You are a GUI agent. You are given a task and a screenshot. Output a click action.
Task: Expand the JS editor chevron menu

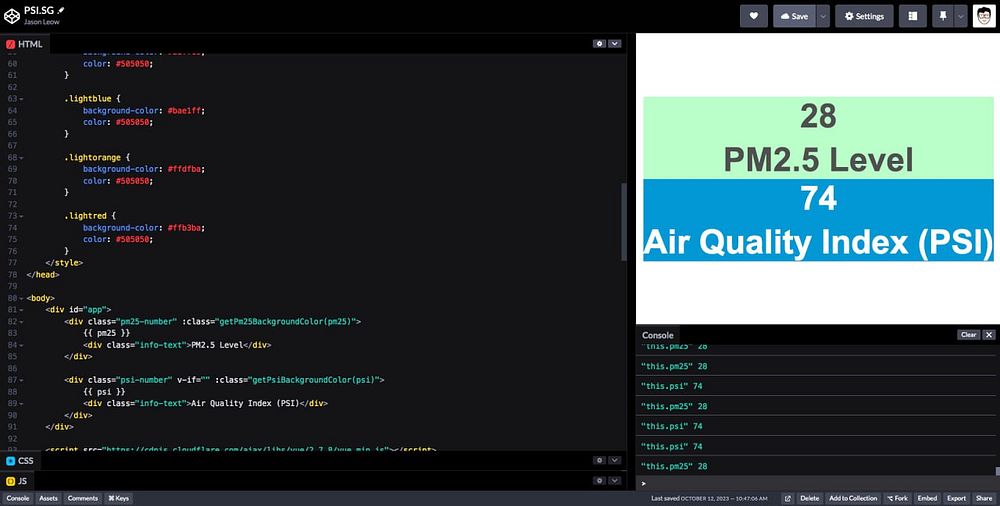614,480
